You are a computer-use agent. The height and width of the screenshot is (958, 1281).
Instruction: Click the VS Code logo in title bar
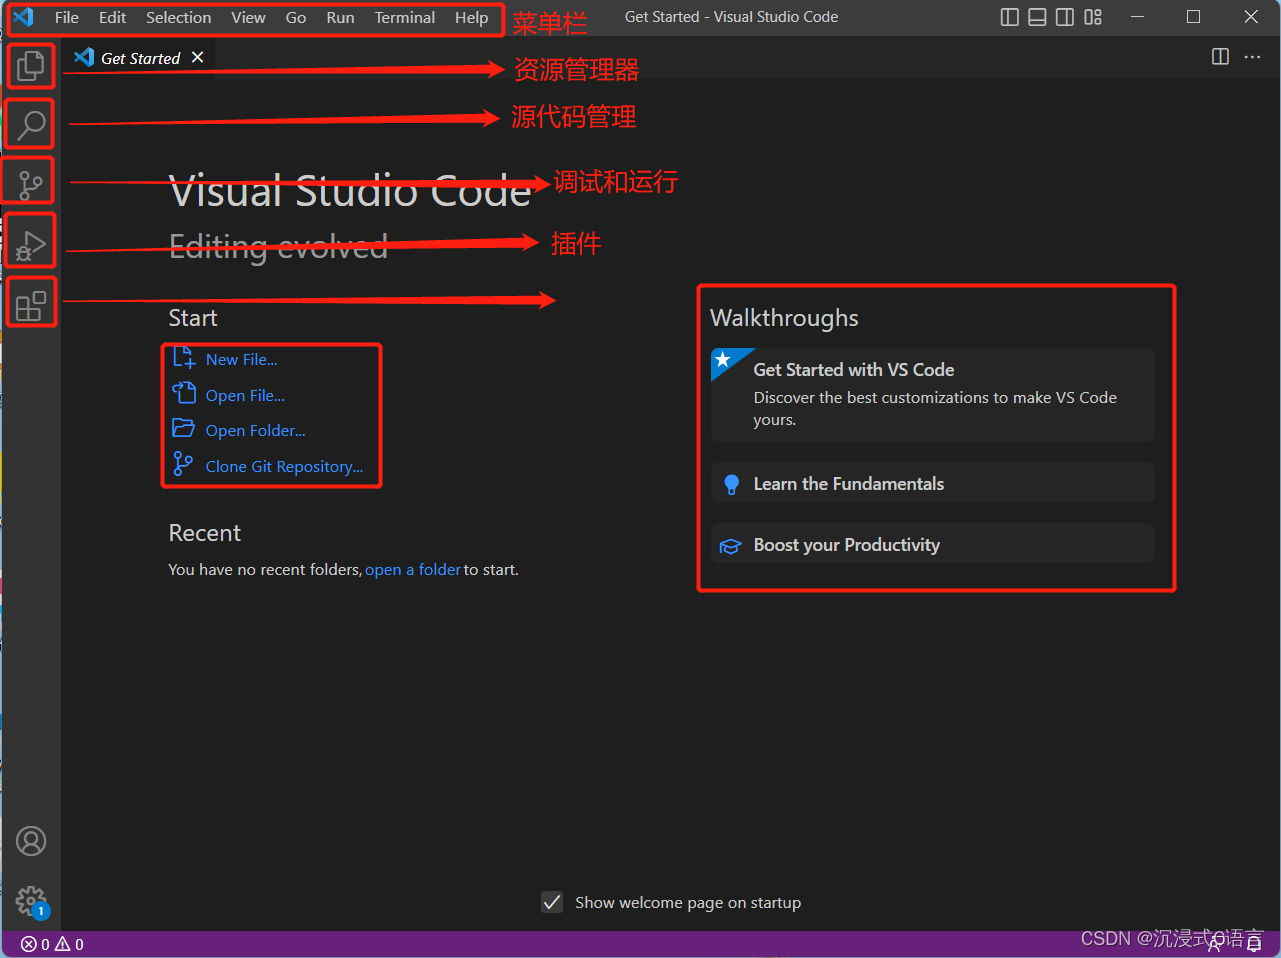23,17
